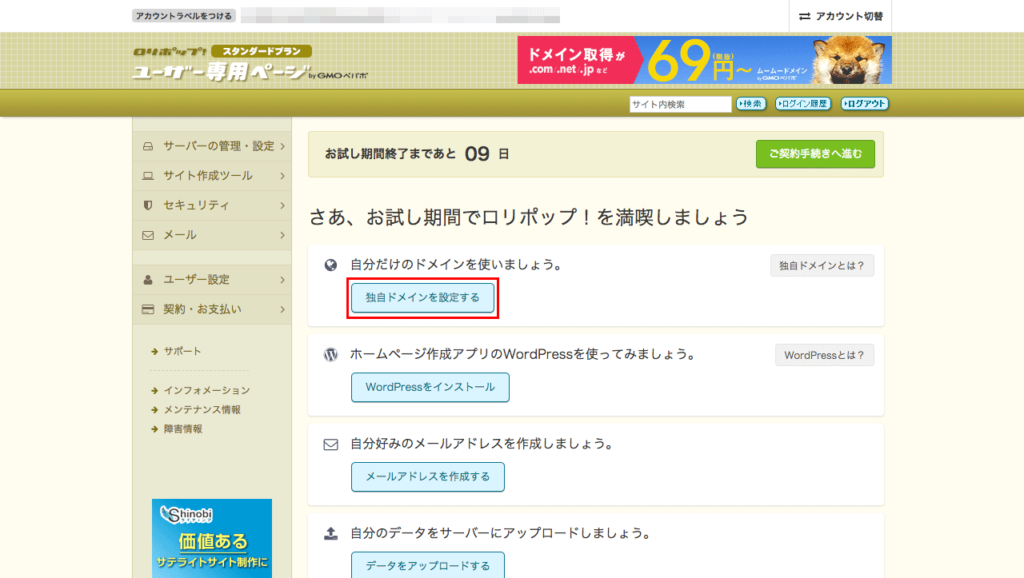1024x578 pixels.
Task: Click the ログアウト button
Action: (865, 103)
